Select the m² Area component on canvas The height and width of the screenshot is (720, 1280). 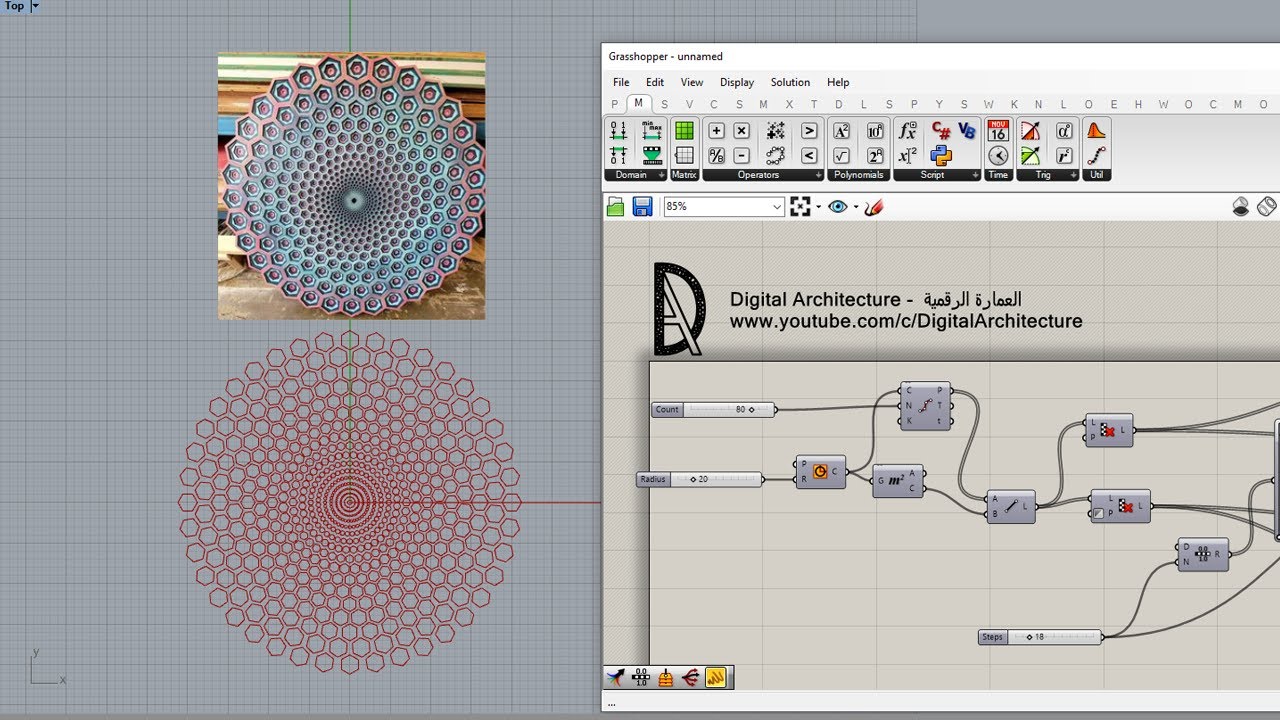pos(897,481)
